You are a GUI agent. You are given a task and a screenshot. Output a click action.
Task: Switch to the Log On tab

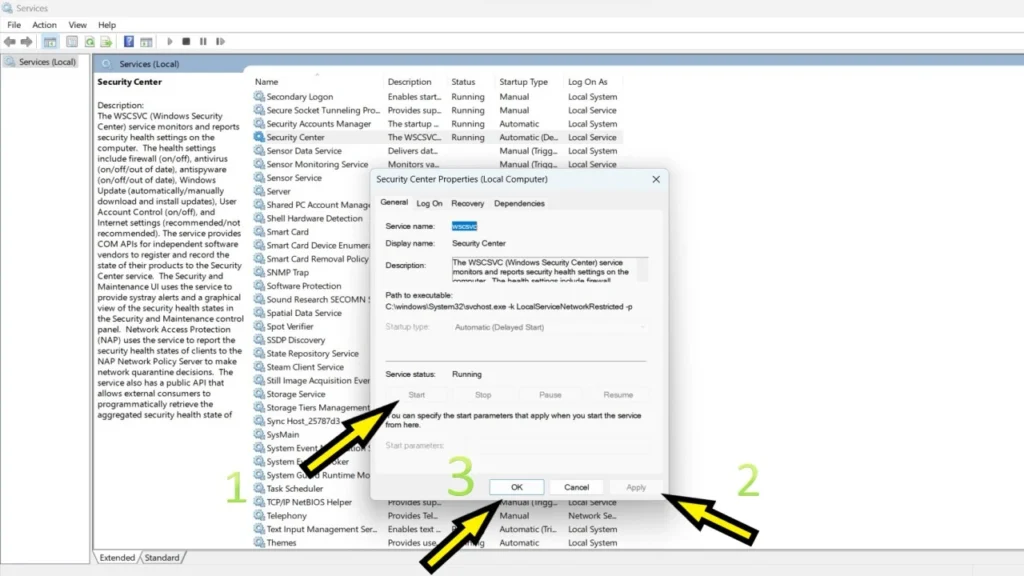pyautogui.click(x=429, y=203)
